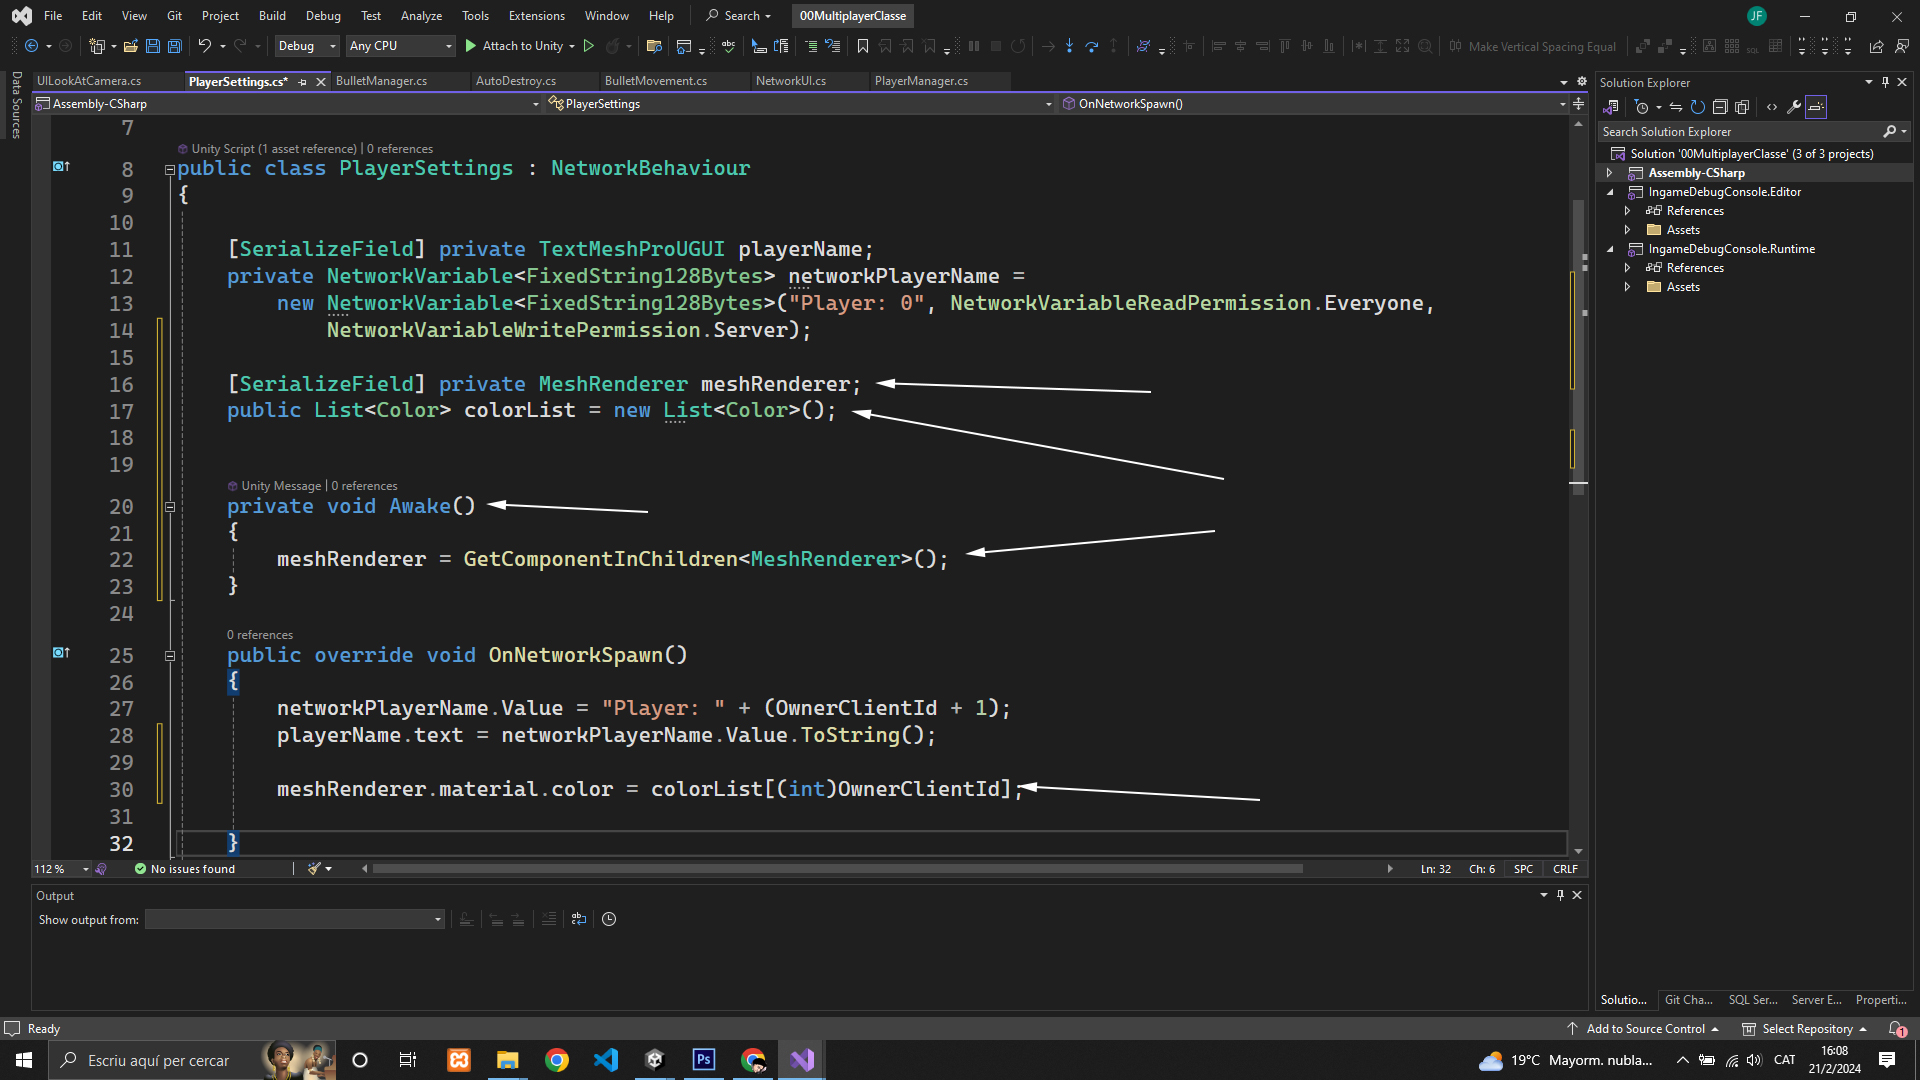Expand the Assembly-CSharp project node
The image size is (1920, 1080).
[1609, 173]
